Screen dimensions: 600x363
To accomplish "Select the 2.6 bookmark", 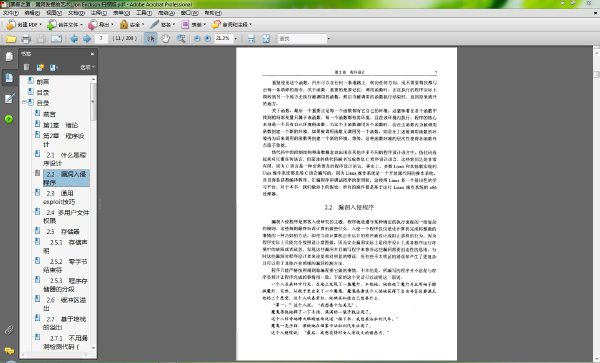I will pos(64,304).
